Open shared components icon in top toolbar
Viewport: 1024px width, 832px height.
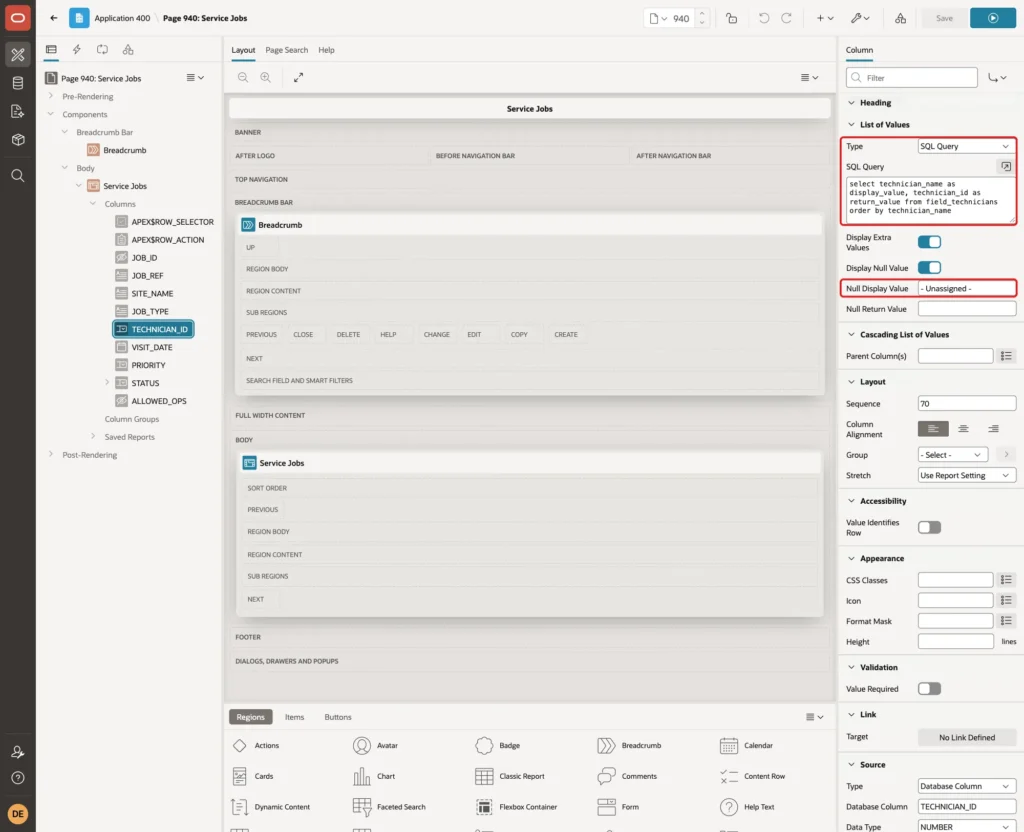tap(901, 18)
